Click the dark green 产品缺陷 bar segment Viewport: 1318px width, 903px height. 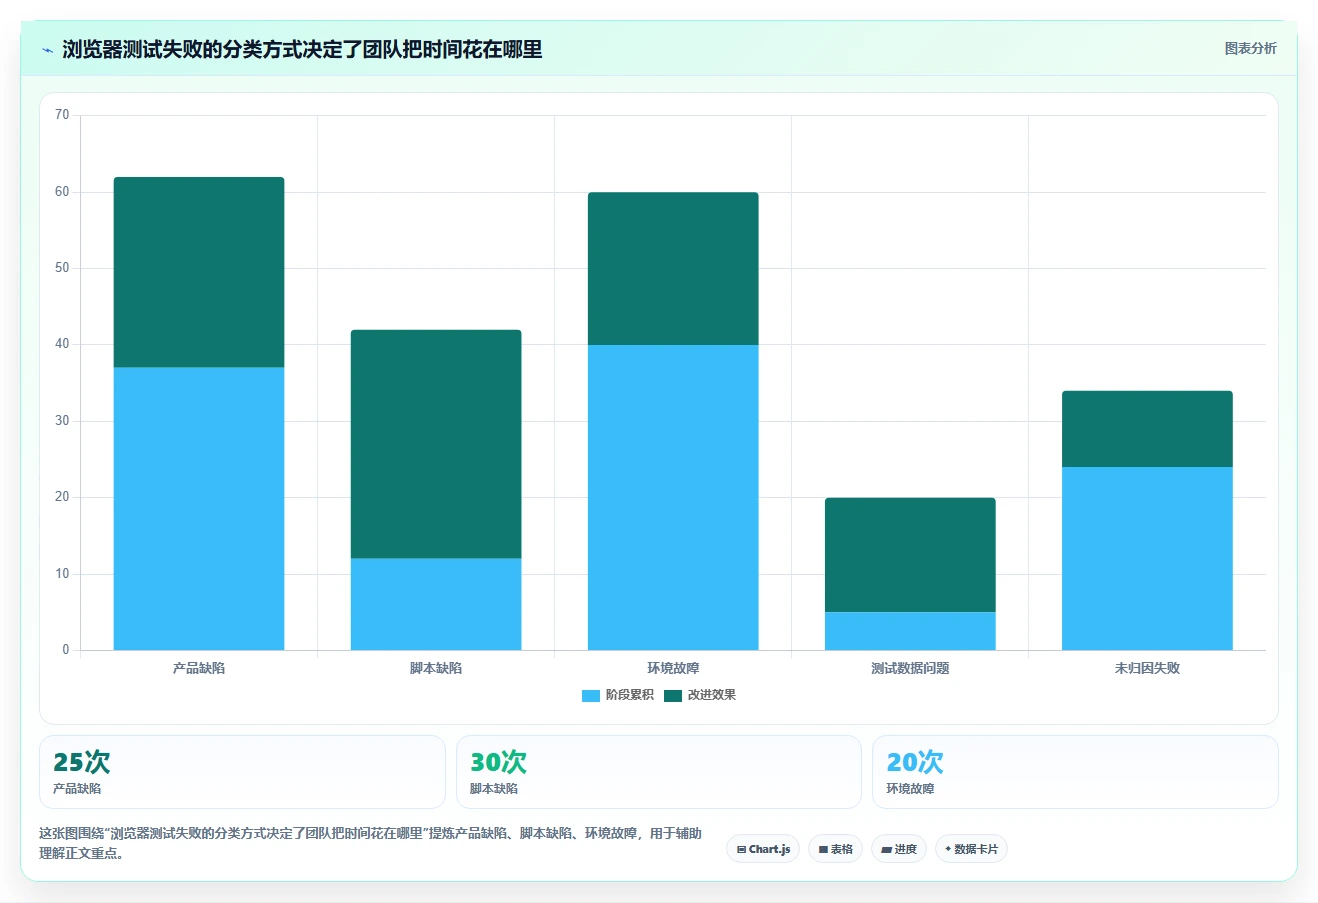[199, 272]
